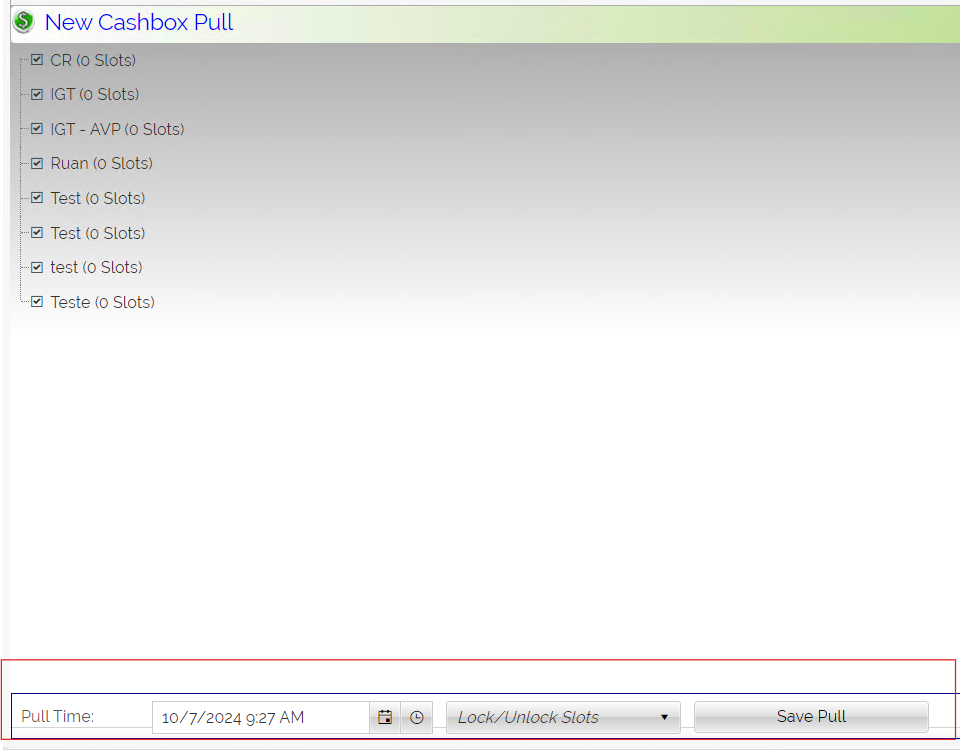Open the Lock/Unlock Slots dropdown

(563, 718)
